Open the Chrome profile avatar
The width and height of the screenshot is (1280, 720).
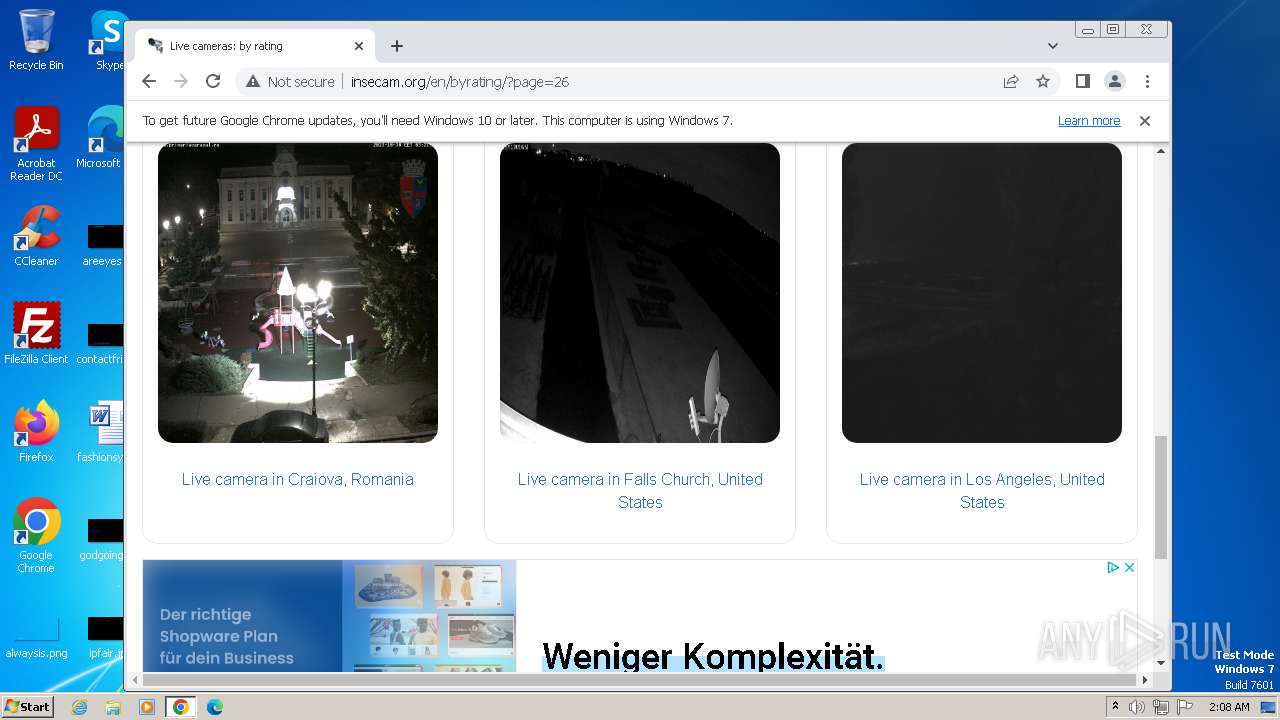click(1115, 81)
